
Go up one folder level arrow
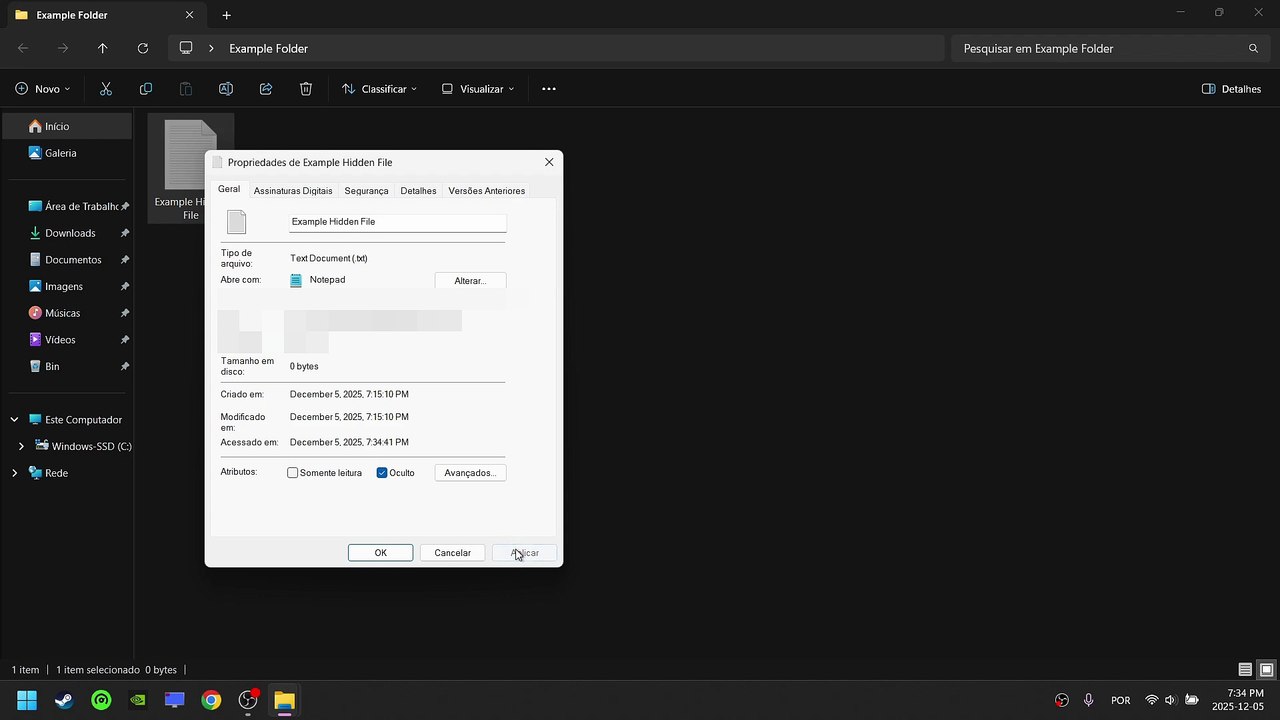pyautogui.click(x=103, y=48)
